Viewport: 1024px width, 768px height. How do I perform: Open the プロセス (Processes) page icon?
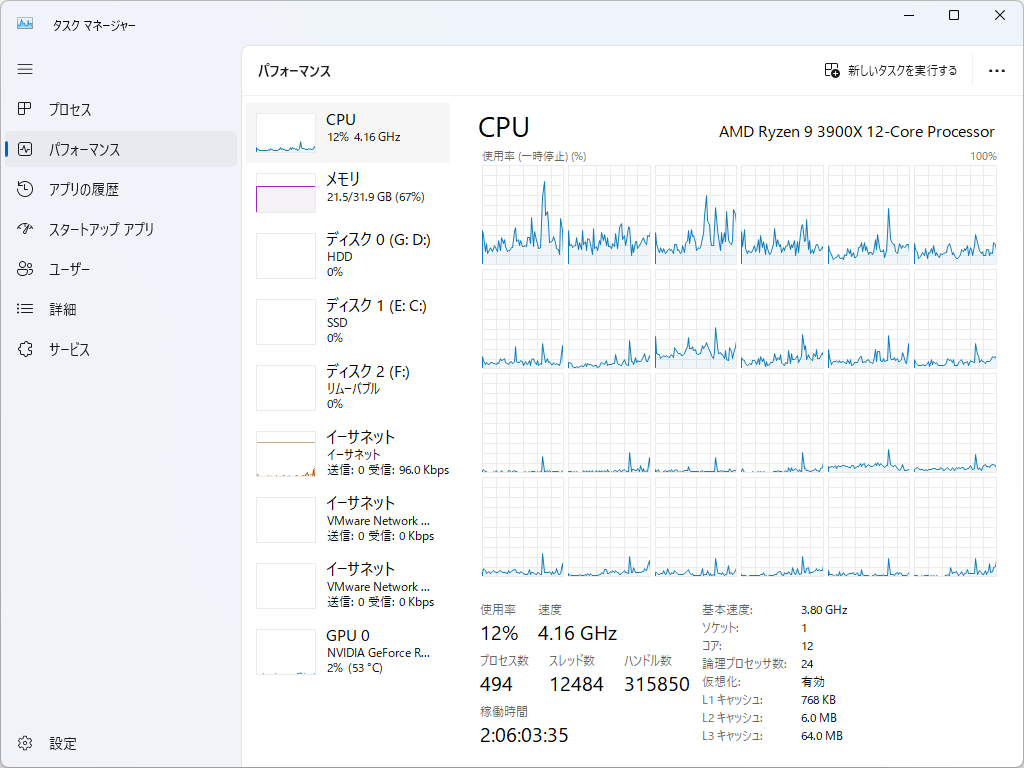point(26,109)
